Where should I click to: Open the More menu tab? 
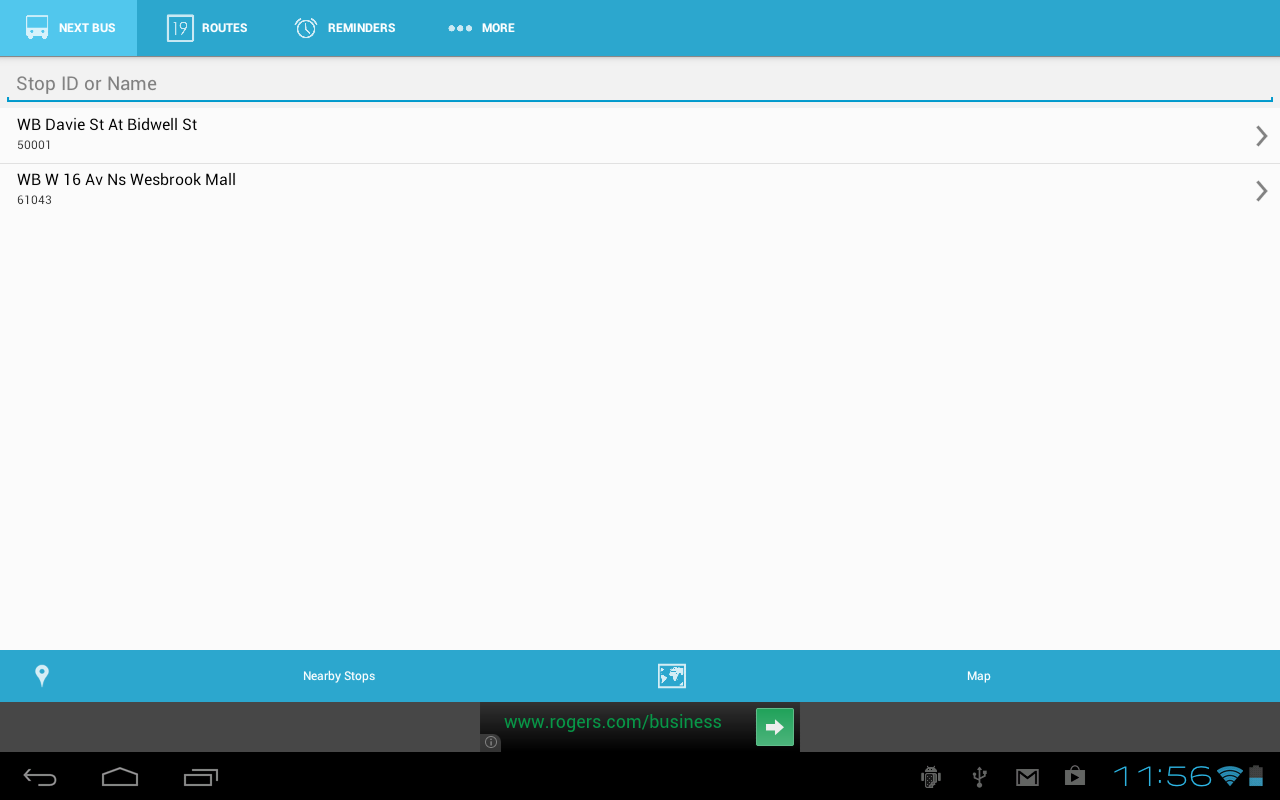pos(481,28)
